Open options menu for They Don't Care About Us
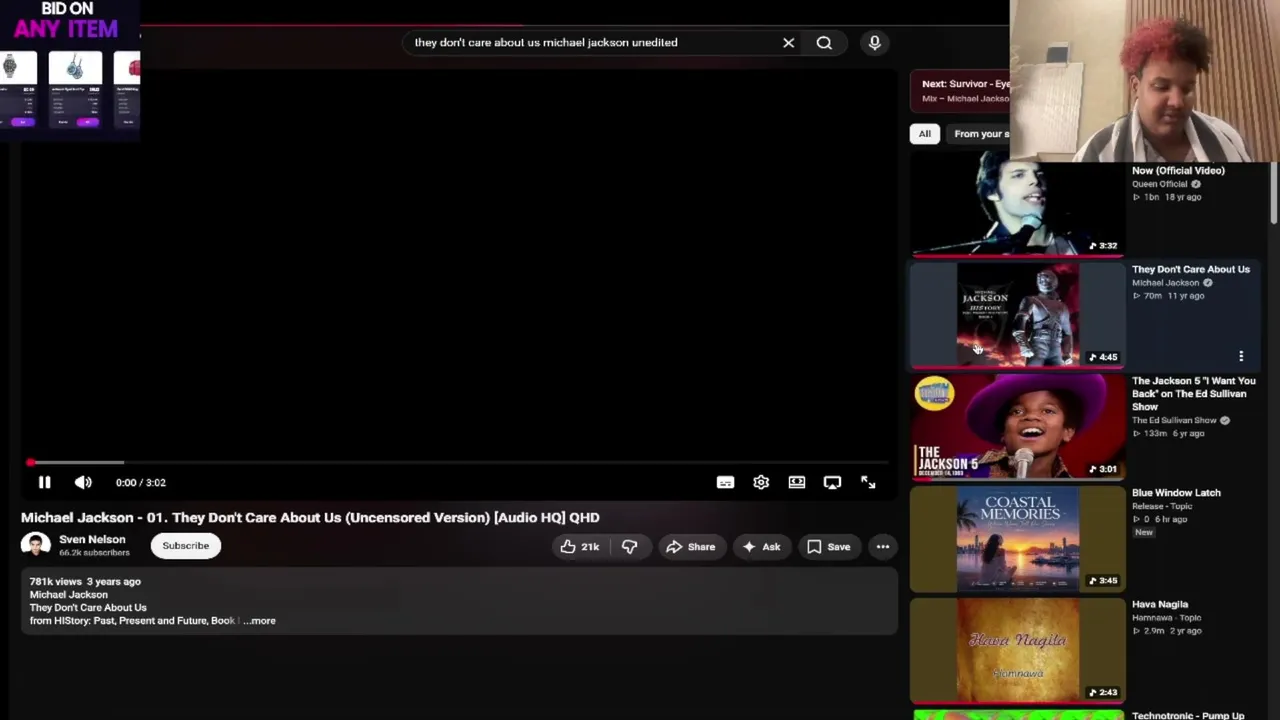Viewport: 1280px width, 720px height. click(x=1241, y=356)
